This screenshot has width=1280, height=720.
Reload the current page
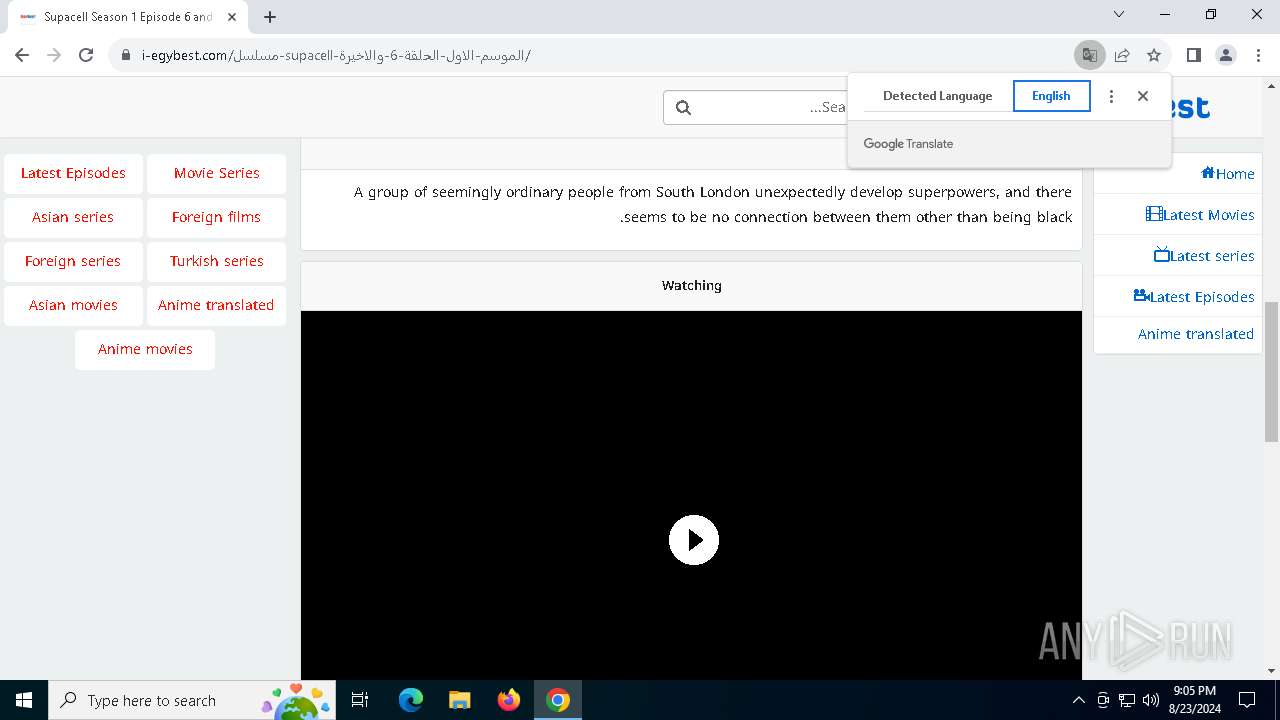point(86,55)
